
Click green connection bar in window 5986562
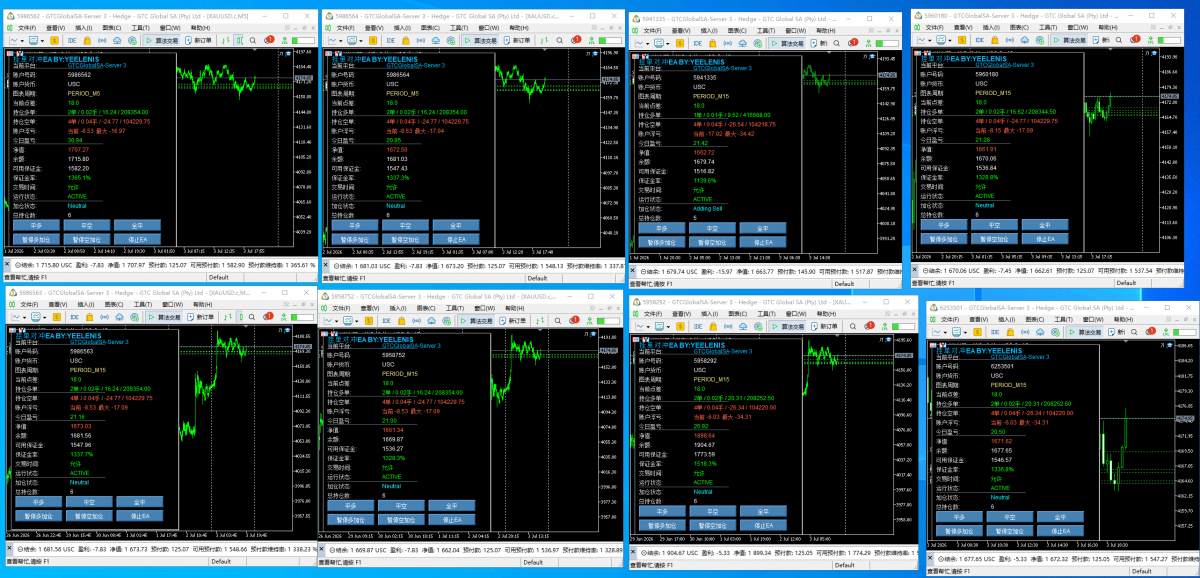tap(303, 40)
